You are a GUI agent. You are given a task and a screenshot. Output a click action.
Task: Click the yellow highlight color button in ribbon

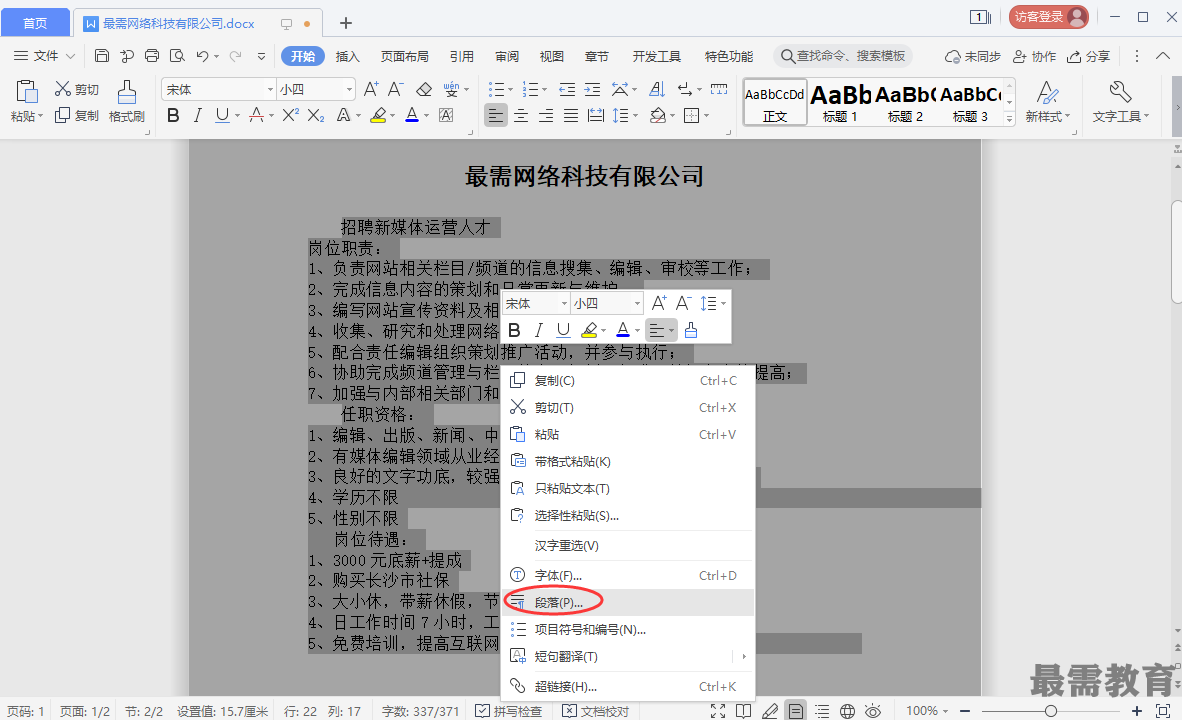378,115
